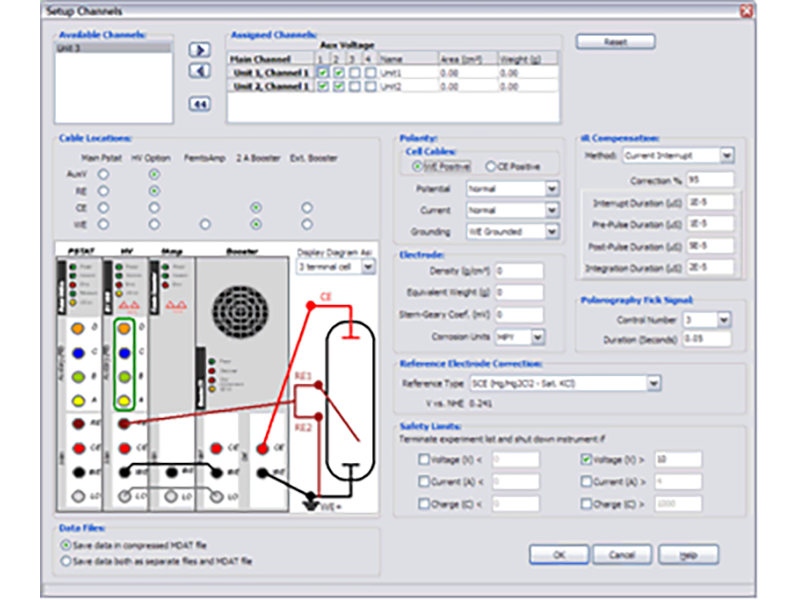Click the Reset button
The width and height of the screenshot is (800, 600).
click(615, 41)
